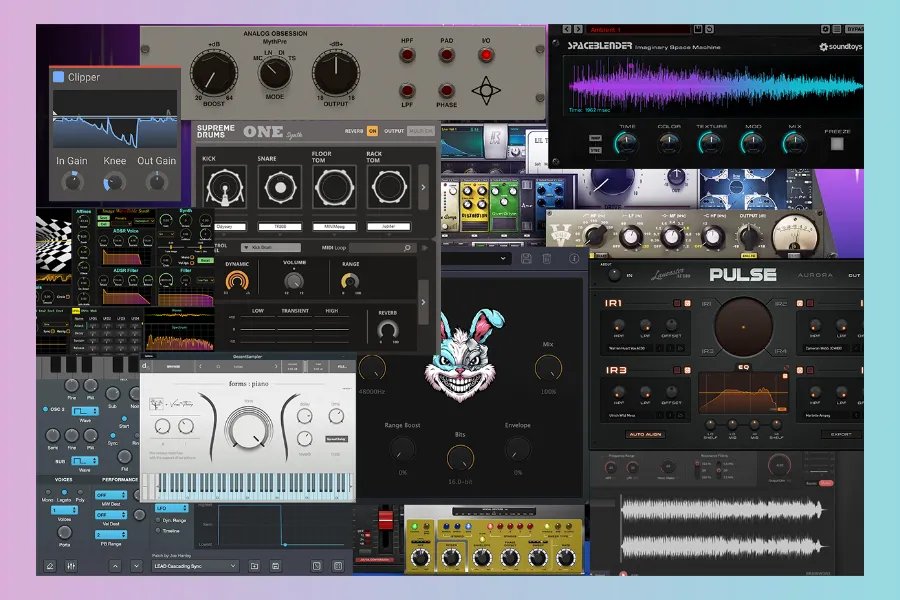900x600 pixels.
Task: Open the mixer sliders icon in synth footer
Action: (x=71, y=566)
